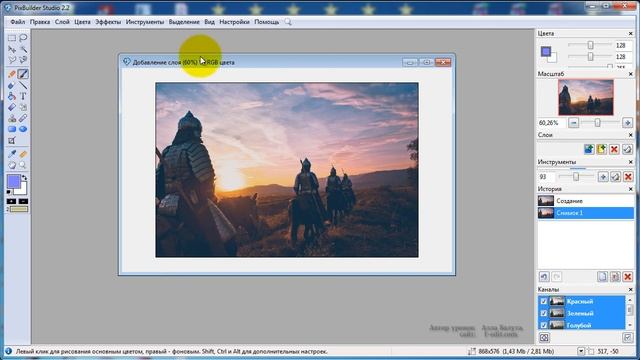Select the text tool
Viewport: 640px width, 360px height.
(23, 96)
